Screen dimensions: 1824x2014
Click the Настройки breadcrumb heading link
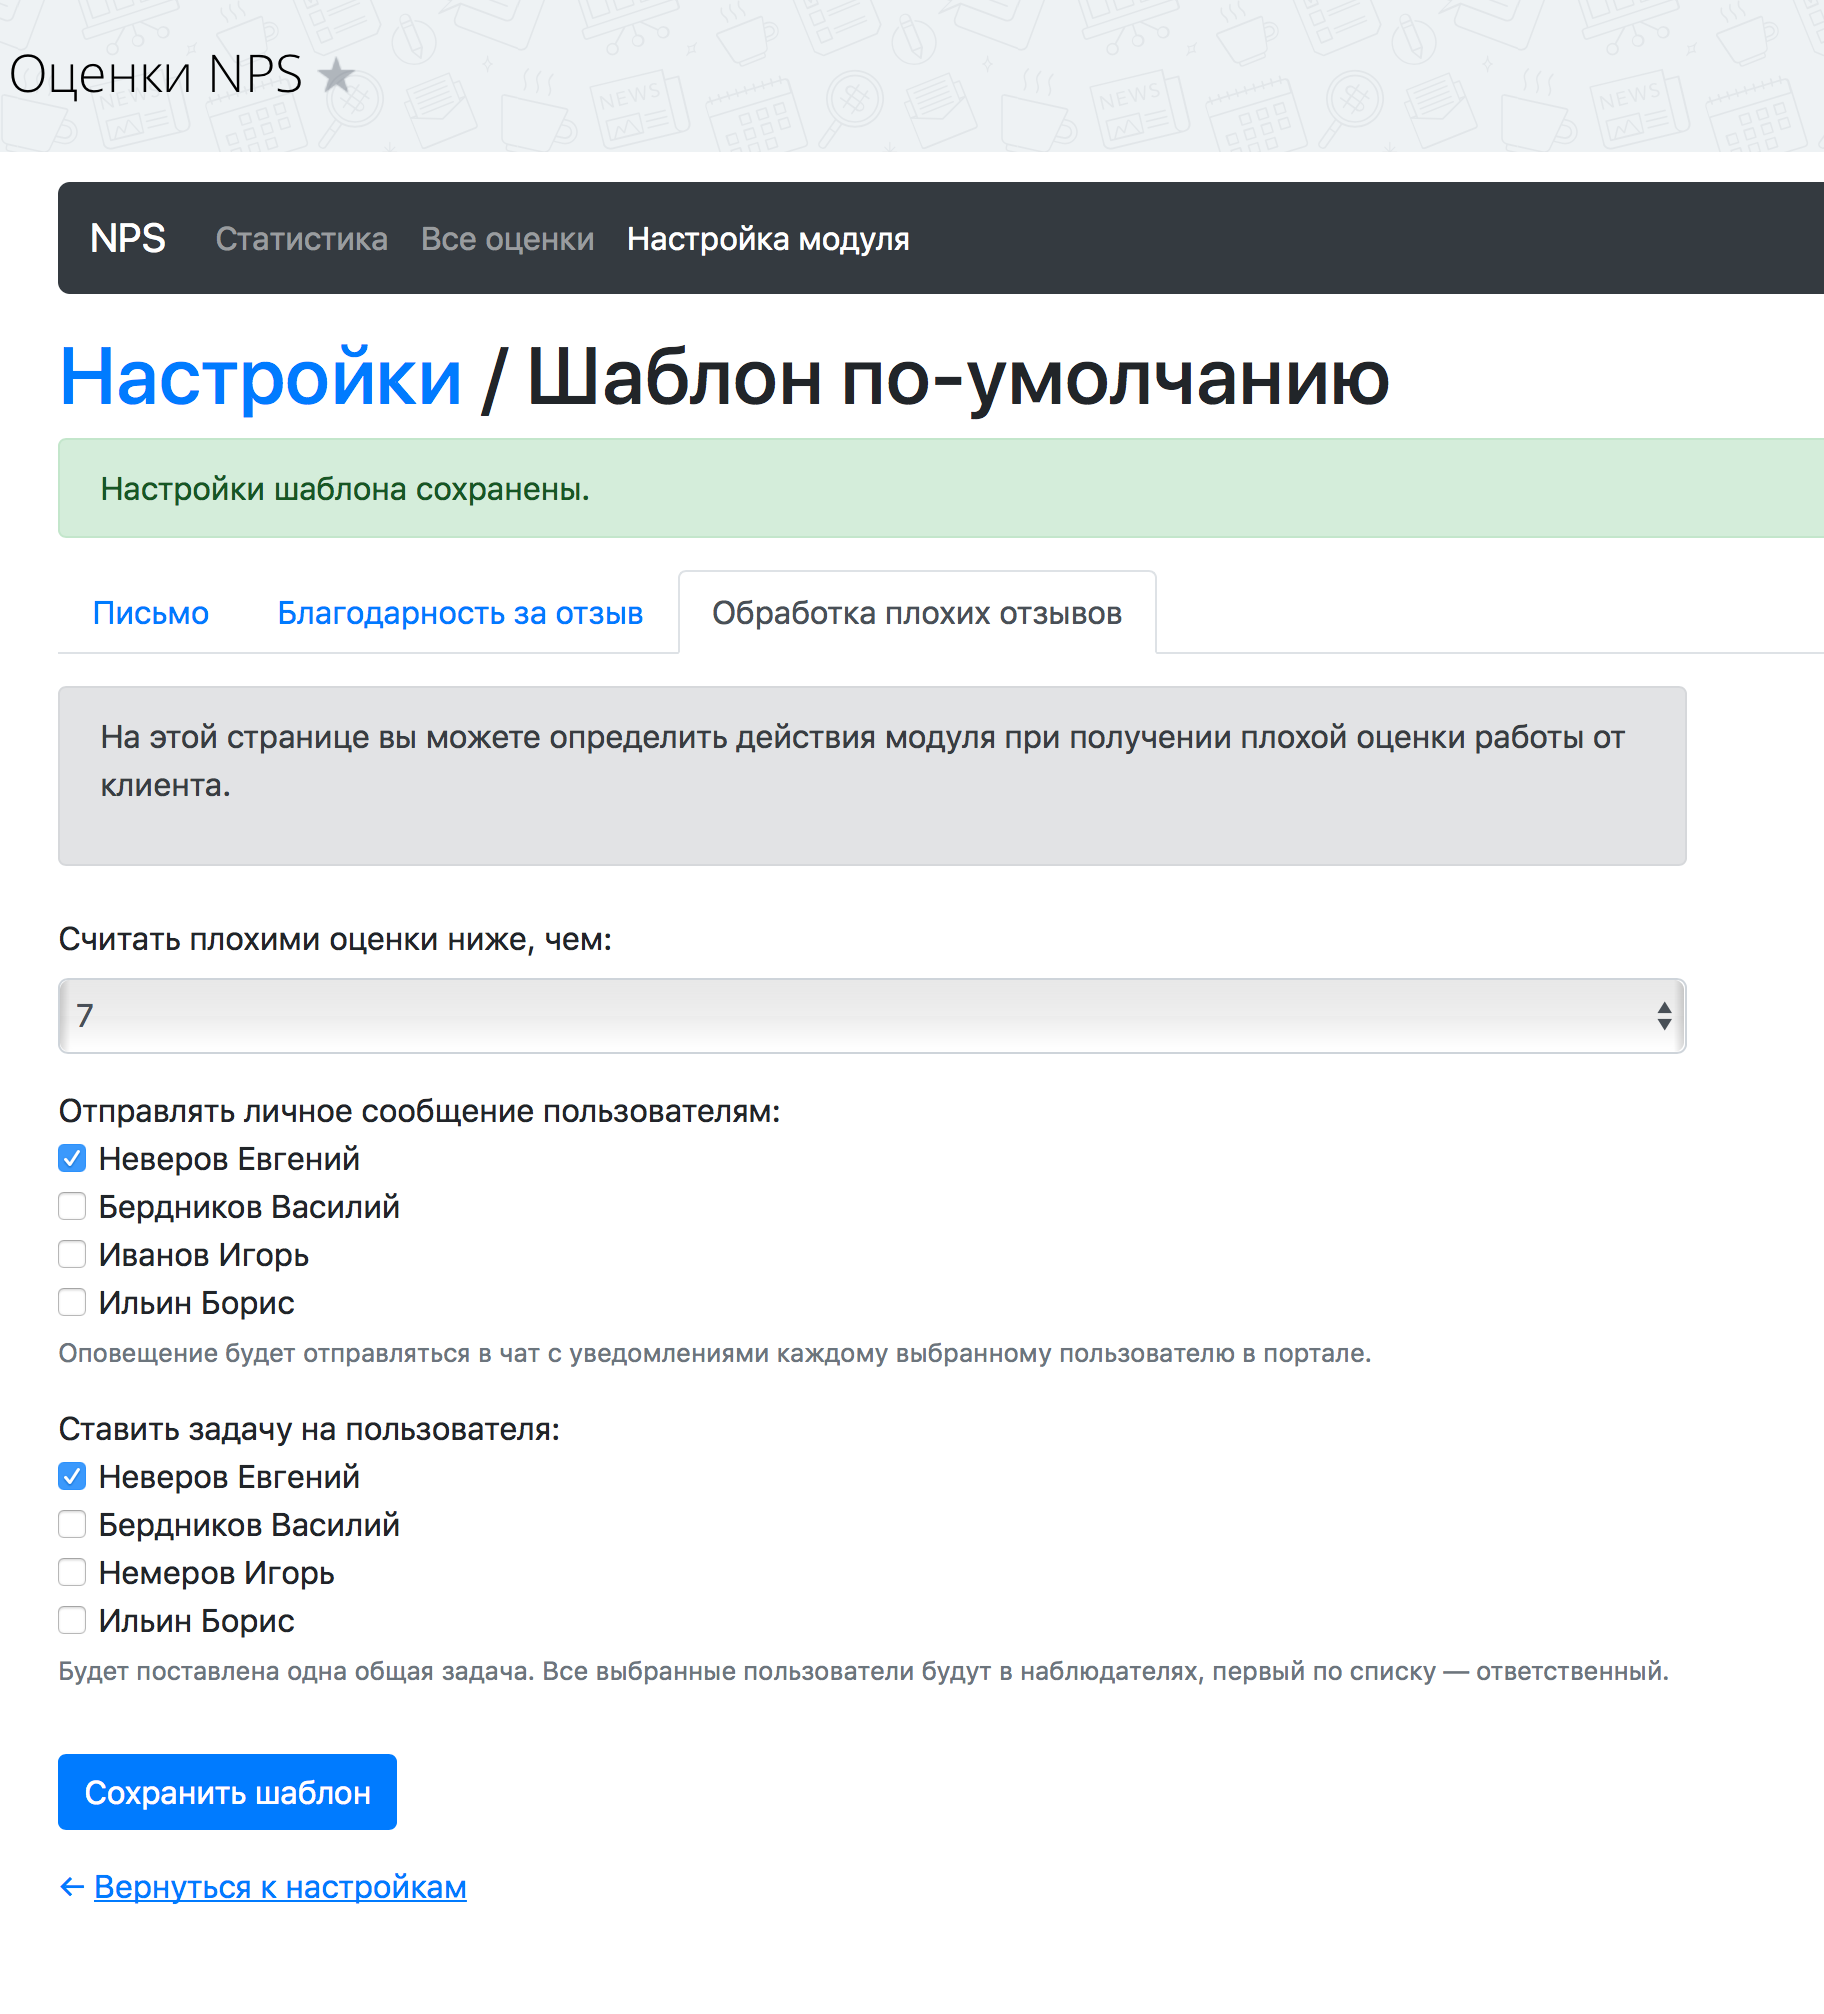(260, 377)
